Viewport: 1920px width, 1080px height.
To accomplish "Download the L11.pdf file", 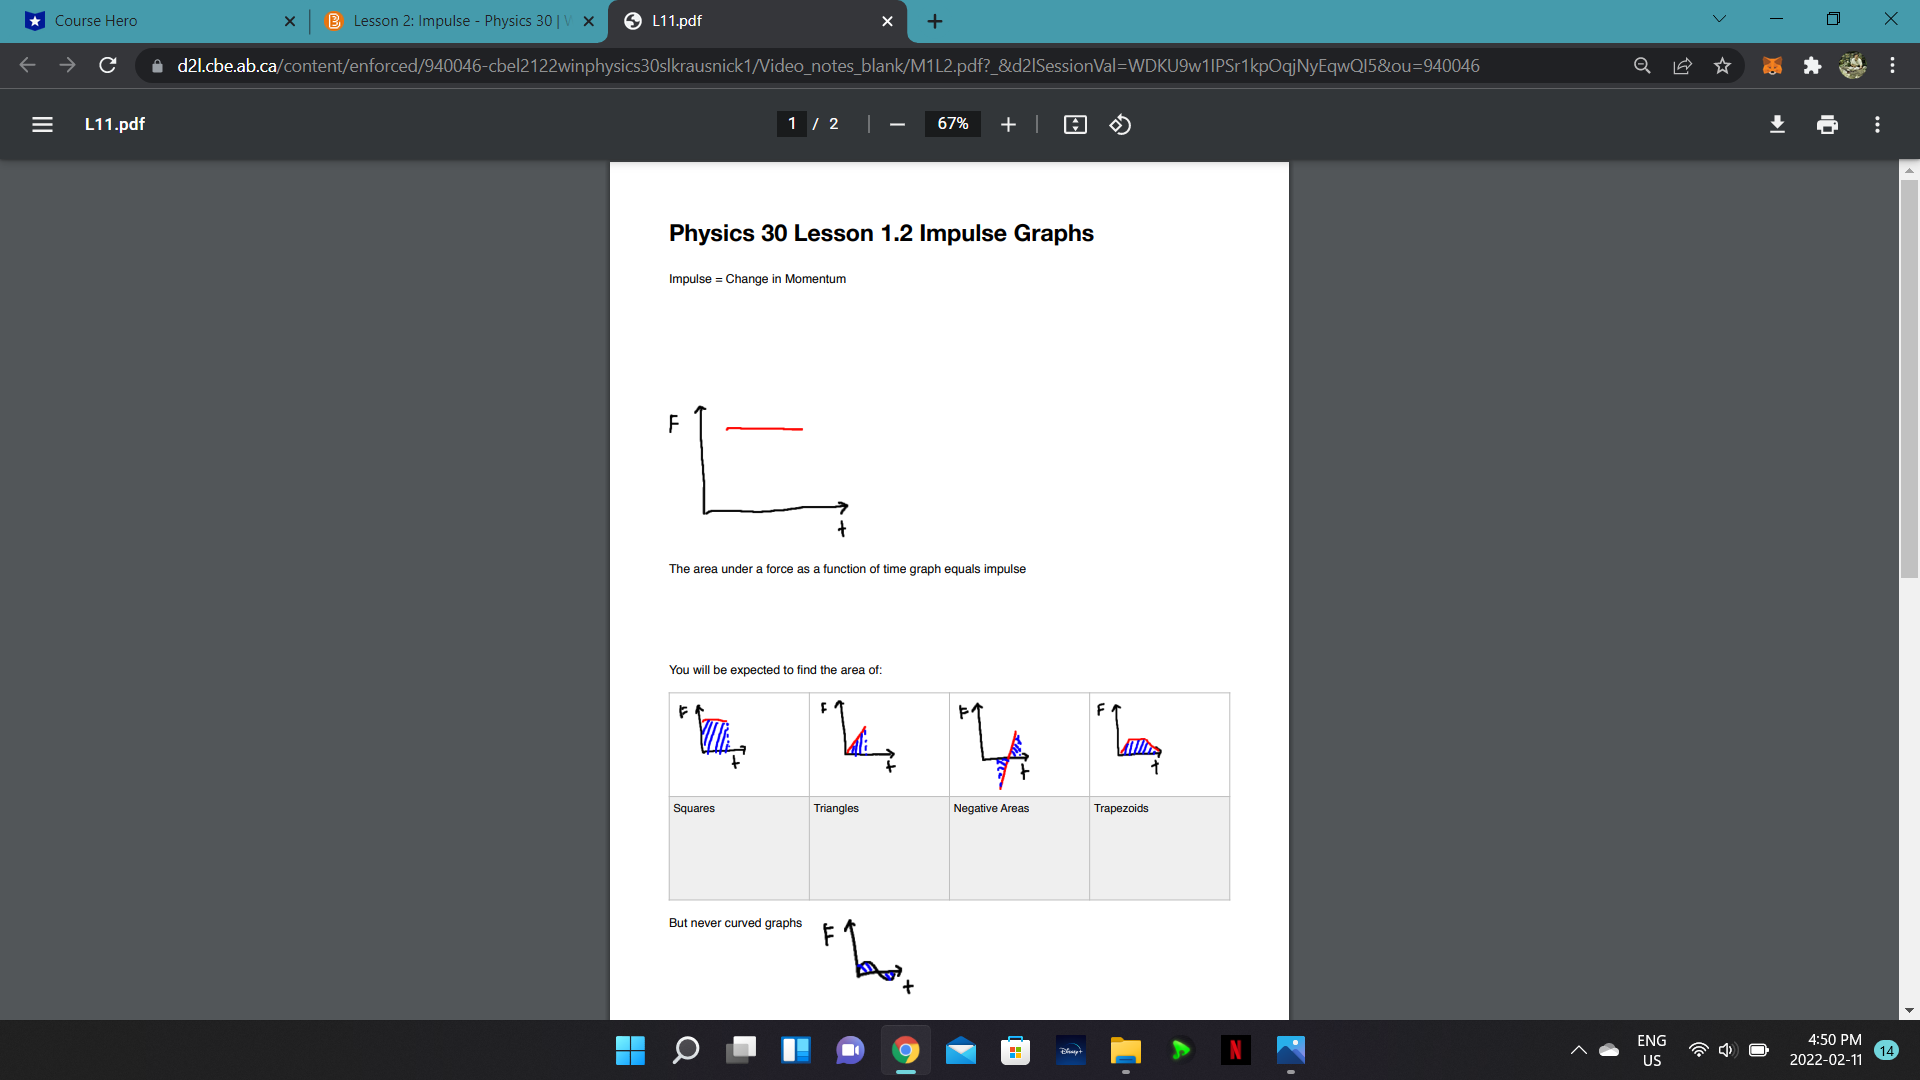I will tap(1778, 124).
